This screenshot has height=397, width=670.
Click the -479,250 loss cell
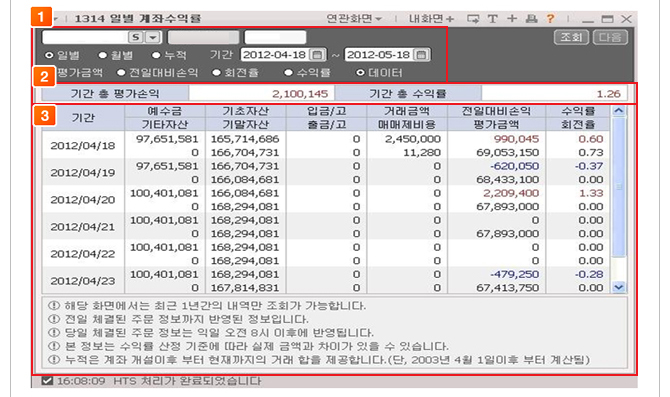(x=514, y=274)
